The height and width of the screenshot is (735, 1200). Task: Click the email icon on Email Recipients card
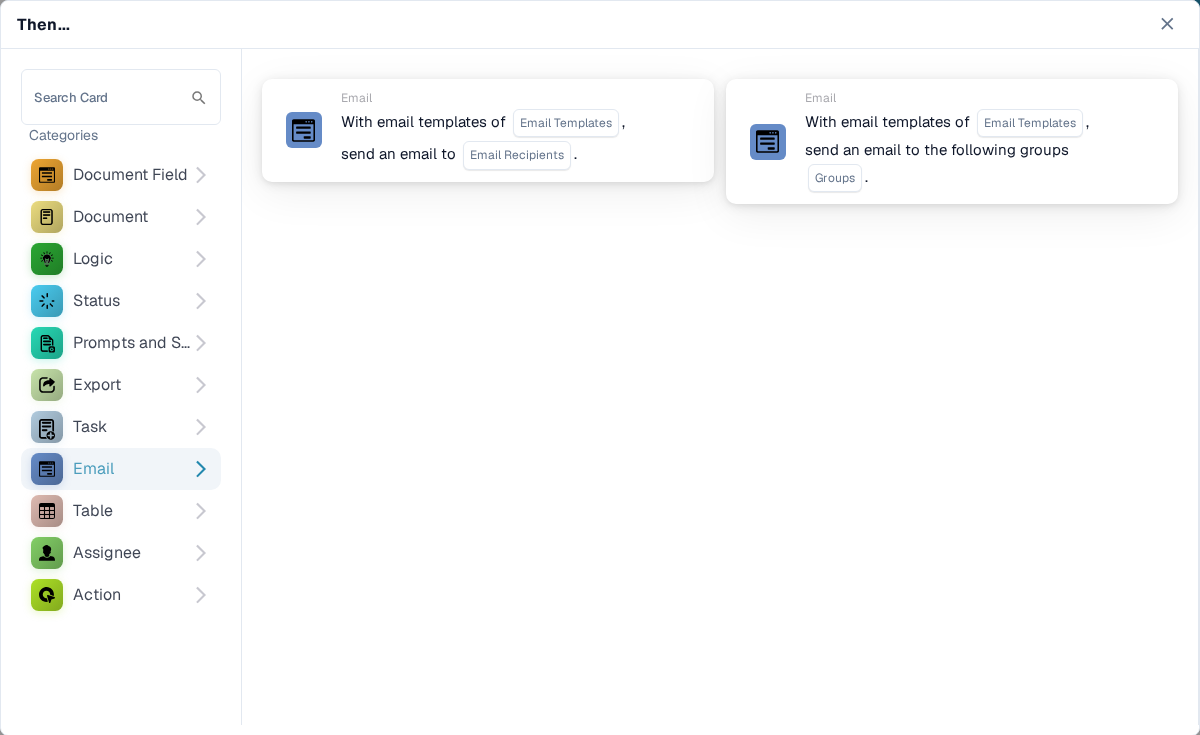pyautogui.click(x=304, y=130)
